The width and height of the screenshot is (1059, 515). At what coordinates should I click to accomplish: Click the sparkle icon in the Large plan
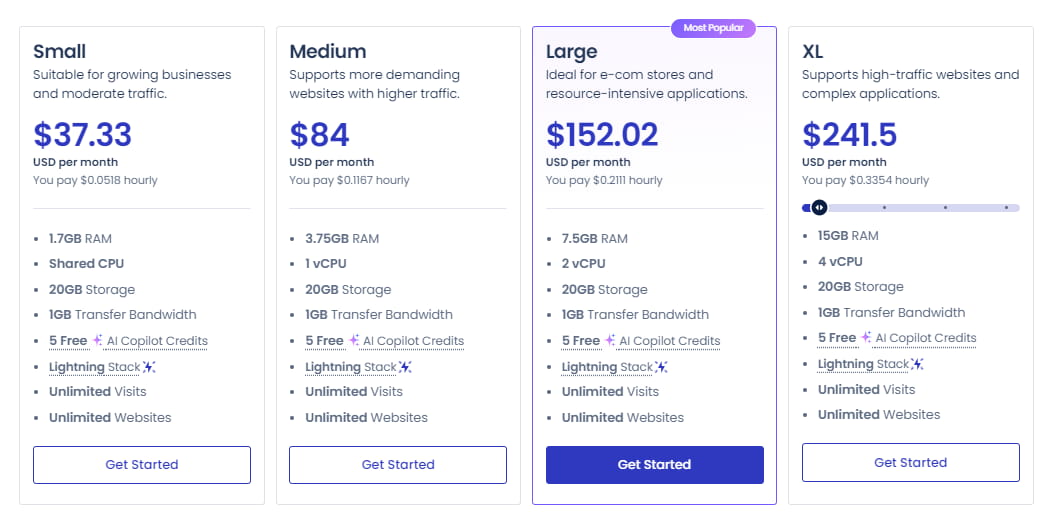609,340
